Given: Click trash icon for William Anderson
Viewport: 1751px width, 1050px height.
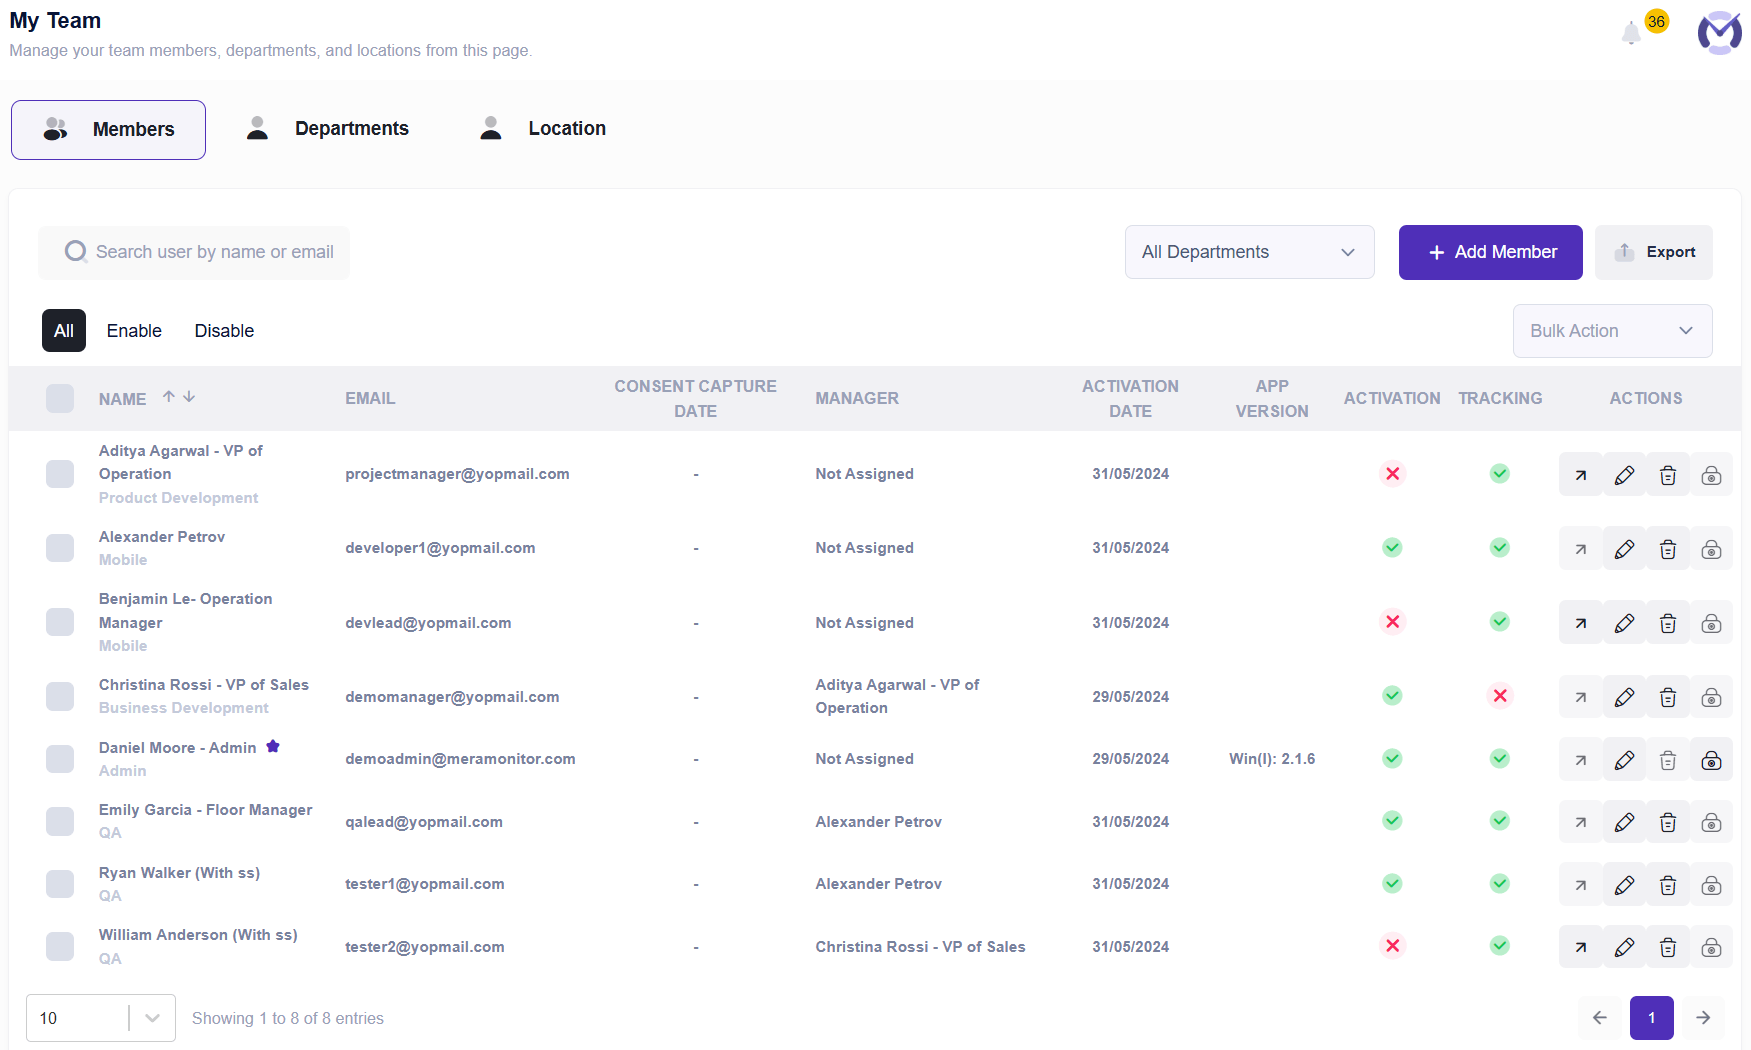Looking at the screenshot, I should tap(1668, 947).
